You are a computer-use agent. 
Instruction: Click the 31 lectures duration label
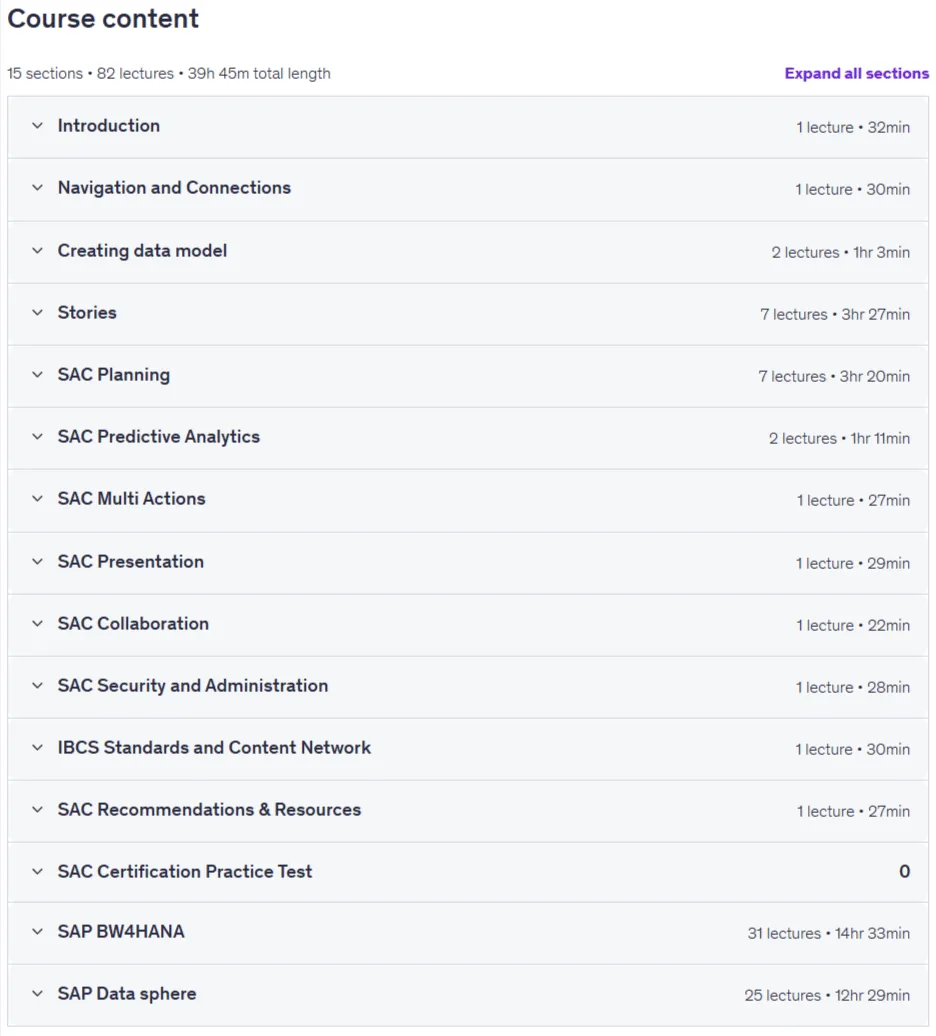tap(828, 934)
